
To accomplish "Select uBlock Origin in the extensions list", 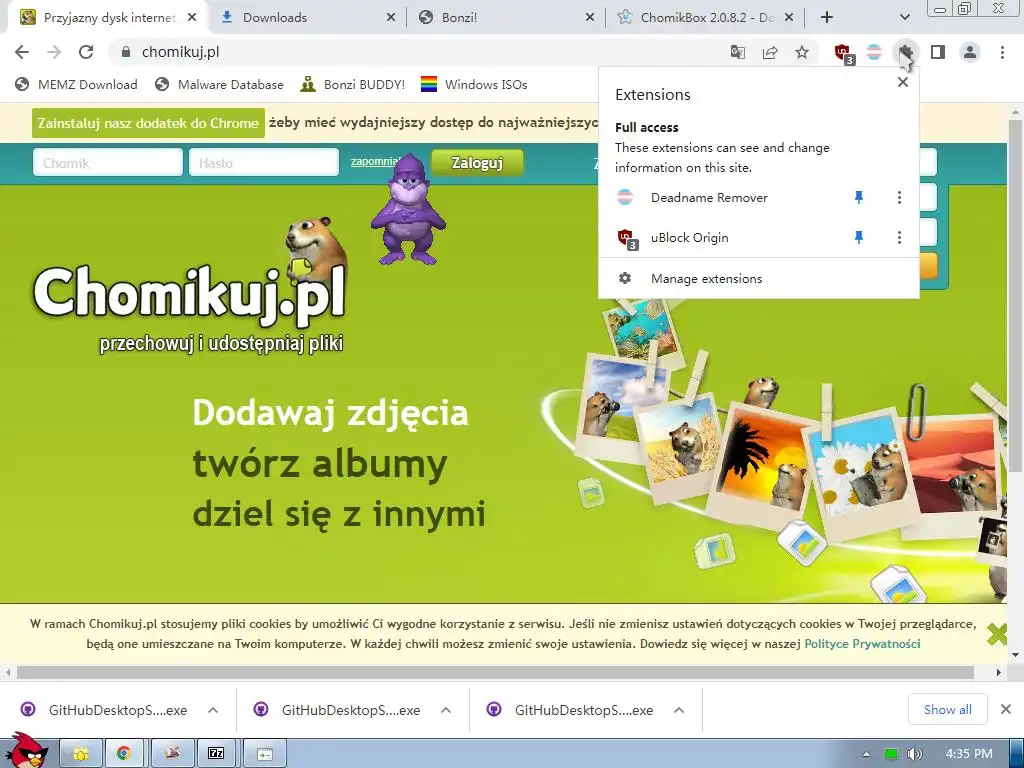I will pyautogui.click(x=689, y=238).
